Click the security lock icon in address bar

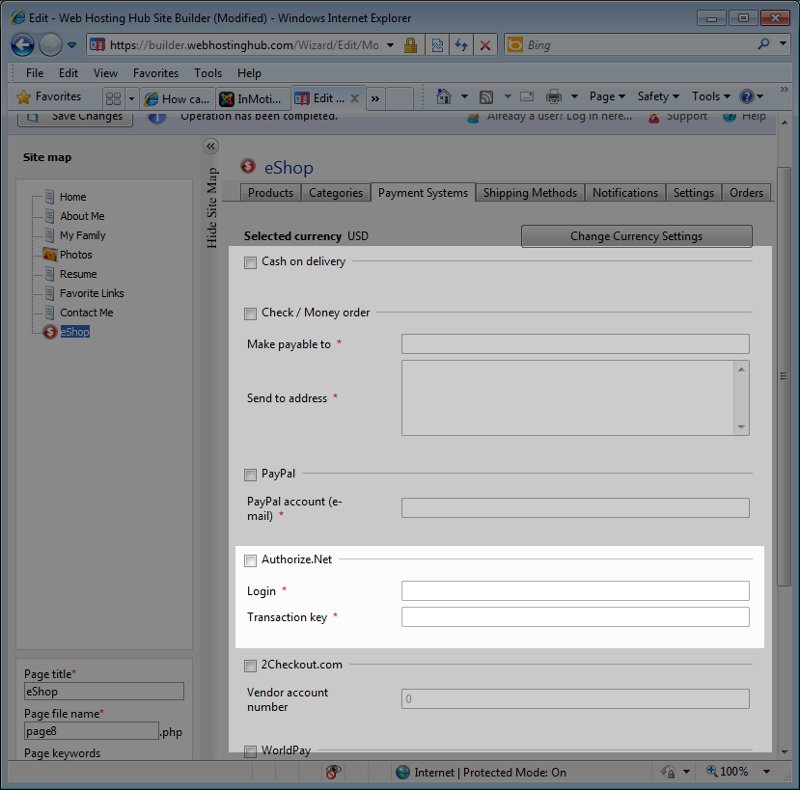coord(410,45)
